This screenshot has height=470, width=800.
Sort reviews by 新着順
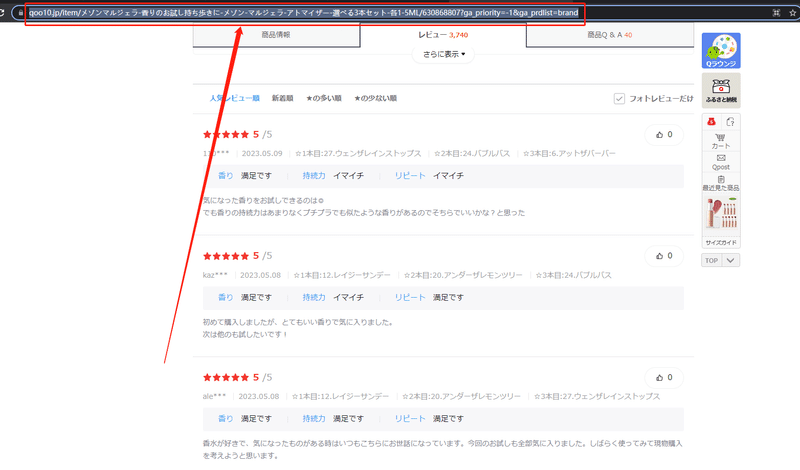click(x=282, y=98)
